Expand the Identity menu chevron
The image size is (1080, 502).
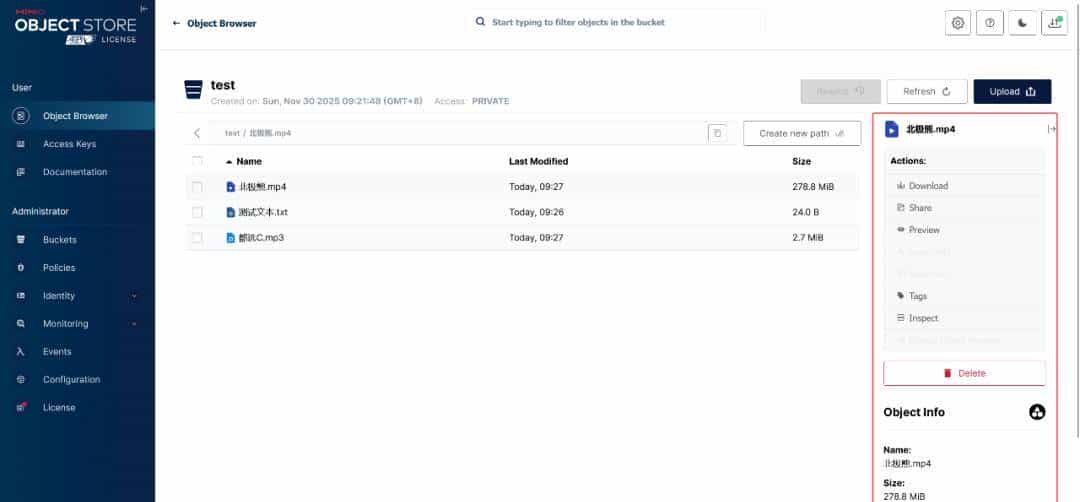[134, 296]
